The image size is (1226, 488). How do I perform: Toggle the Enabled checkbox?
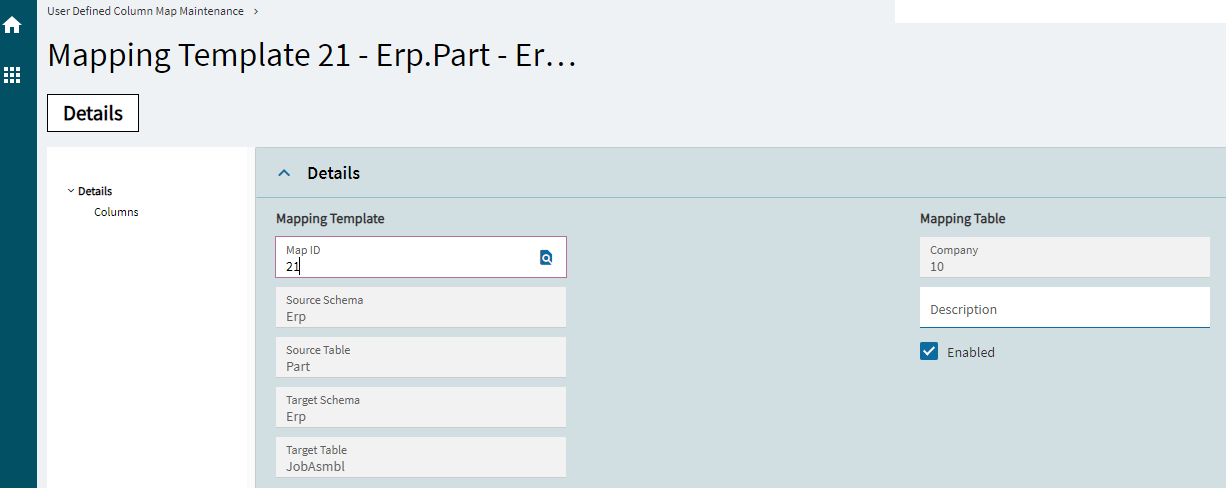click(x=929, y=351)
